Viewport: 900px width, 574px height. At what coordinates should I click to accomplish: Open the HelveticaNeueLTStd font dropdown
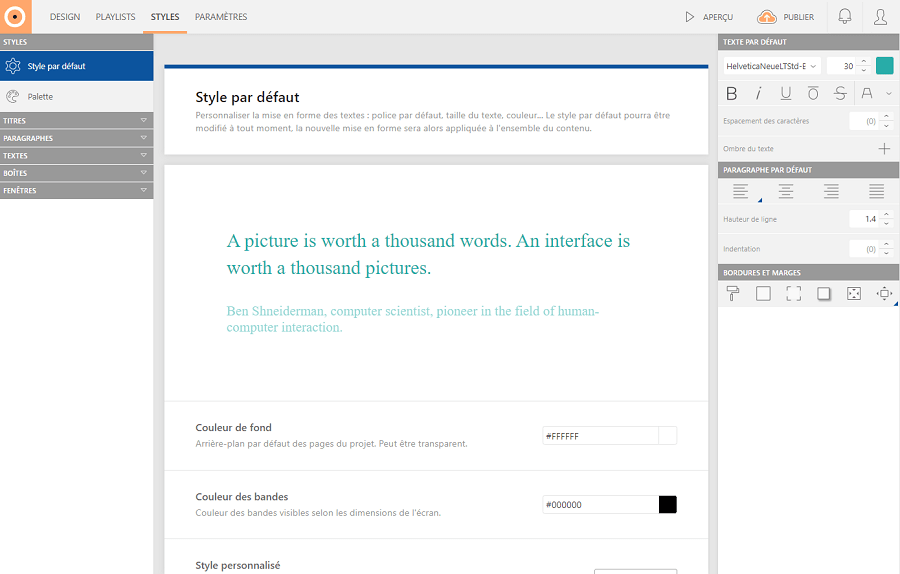coord(771,66)
